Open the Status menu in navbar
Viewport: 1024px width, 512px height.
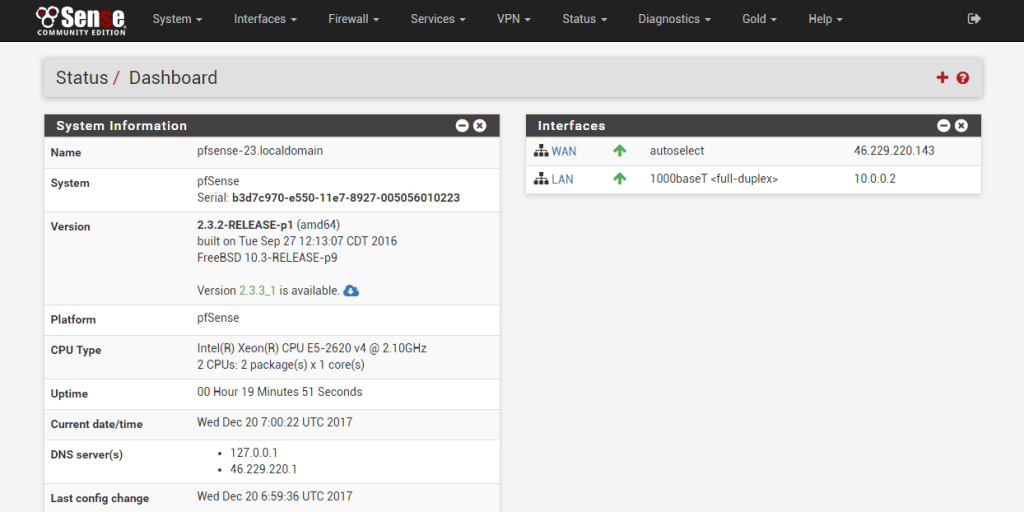584,20
